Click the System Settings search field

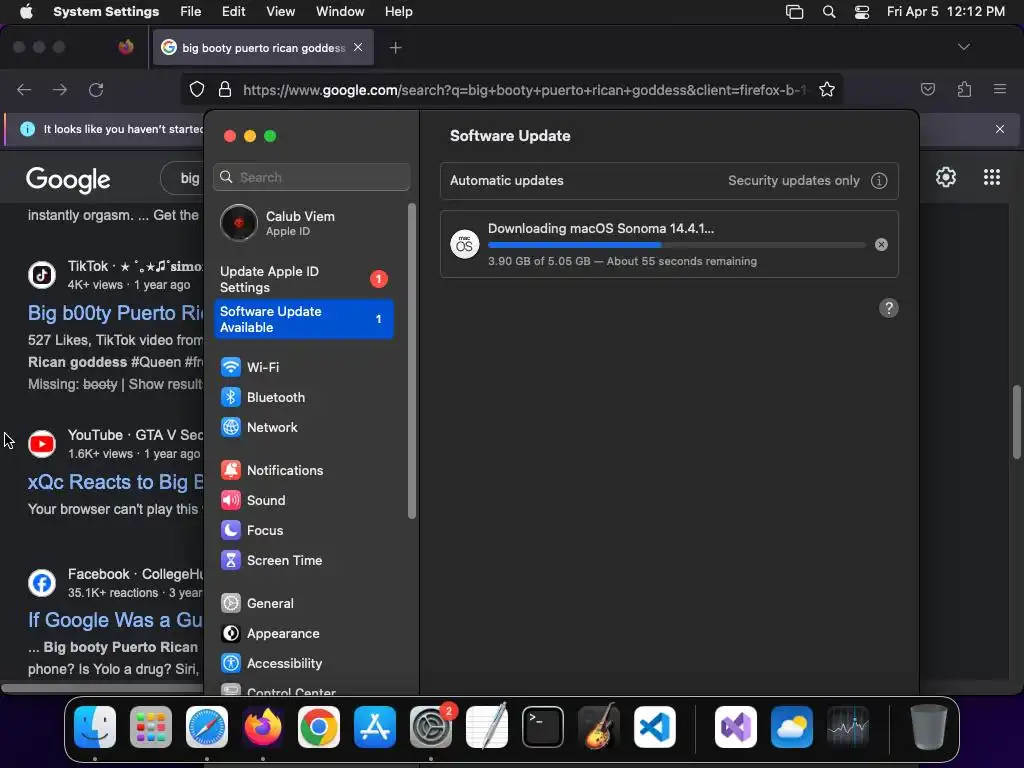click(312, 177)
